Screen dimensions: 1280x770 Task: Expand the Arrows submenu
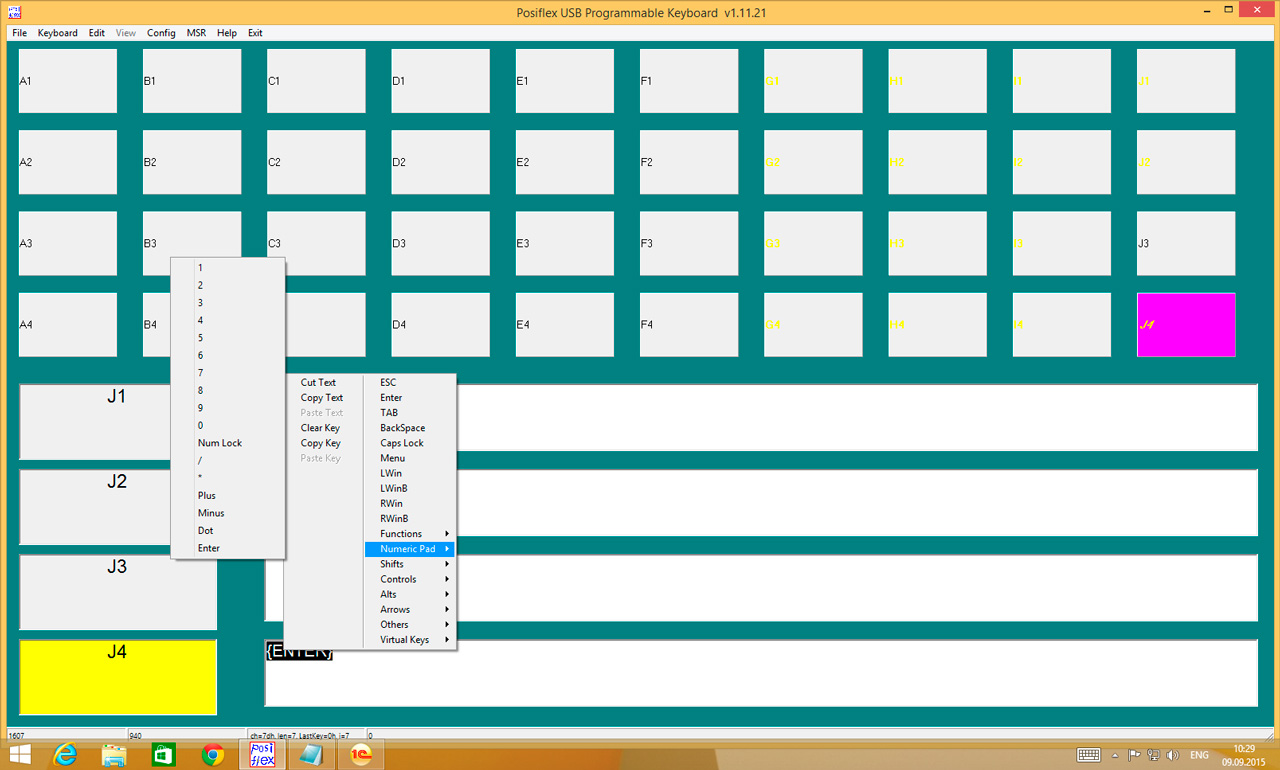tap(411, 609)
